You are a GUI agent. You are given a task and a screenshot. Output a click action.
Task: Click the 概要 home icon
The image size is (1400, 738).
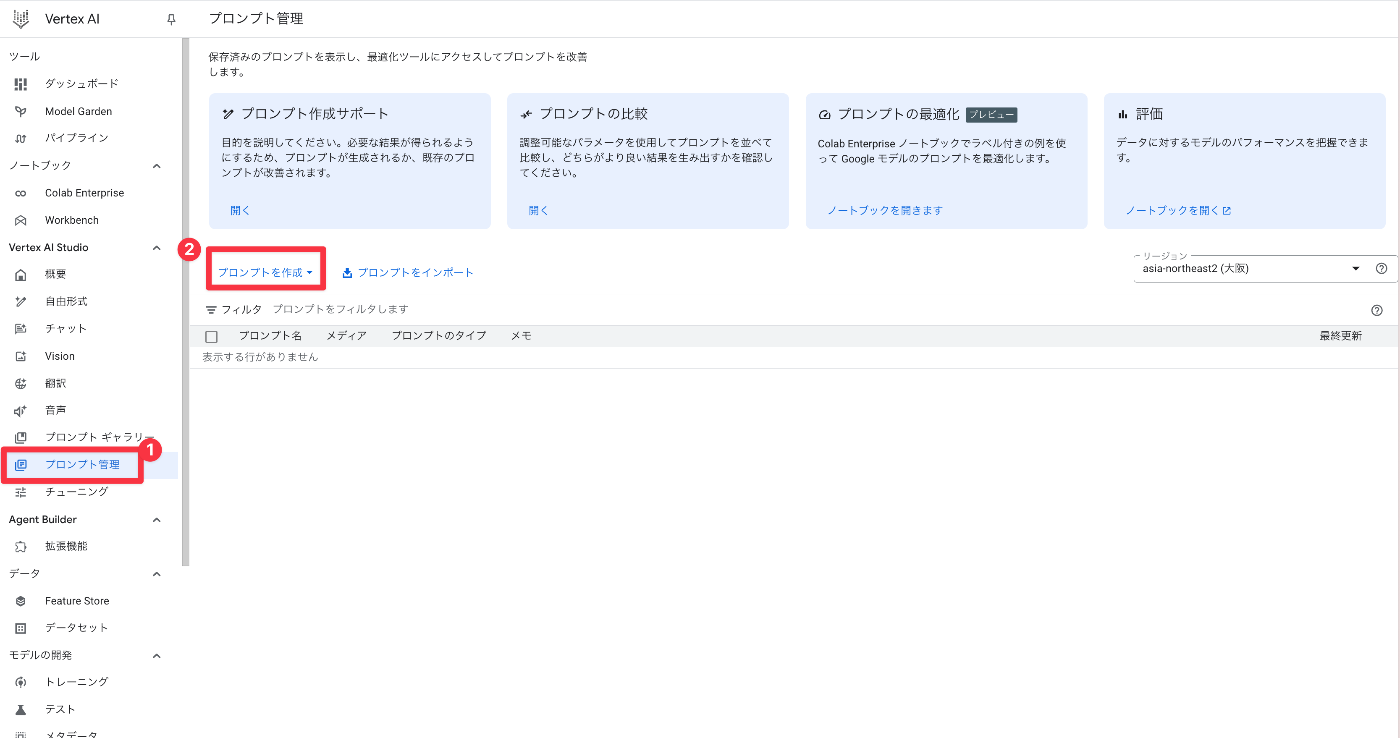(x=21, y=274)
